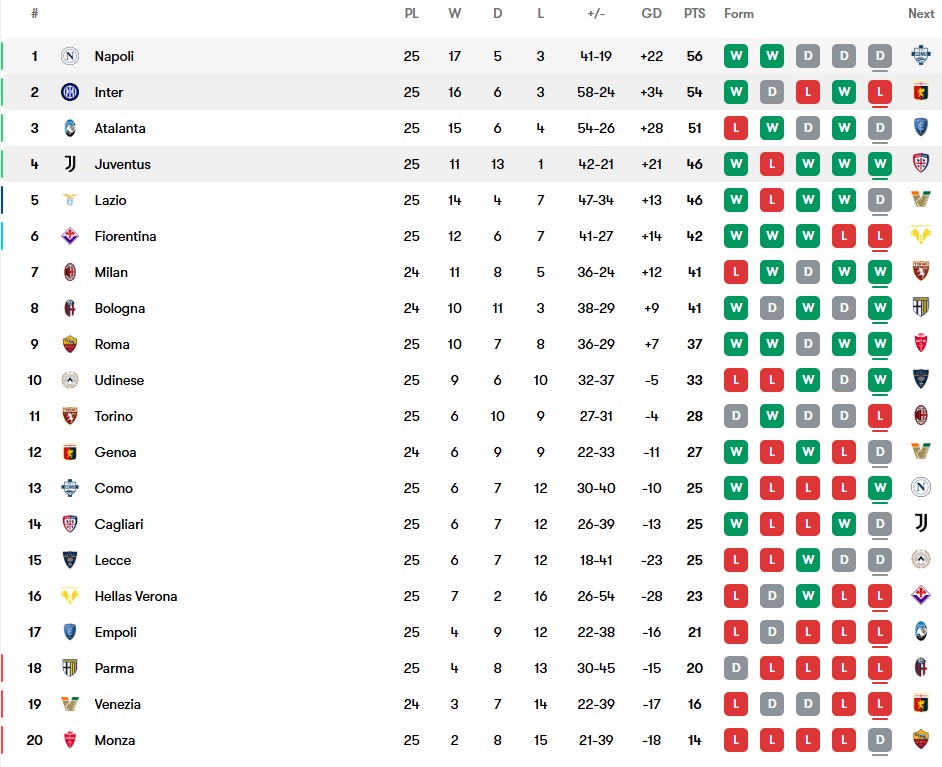Open the Bologna team name link
This screenshot has width=942, height=767.
coord(120,308)
